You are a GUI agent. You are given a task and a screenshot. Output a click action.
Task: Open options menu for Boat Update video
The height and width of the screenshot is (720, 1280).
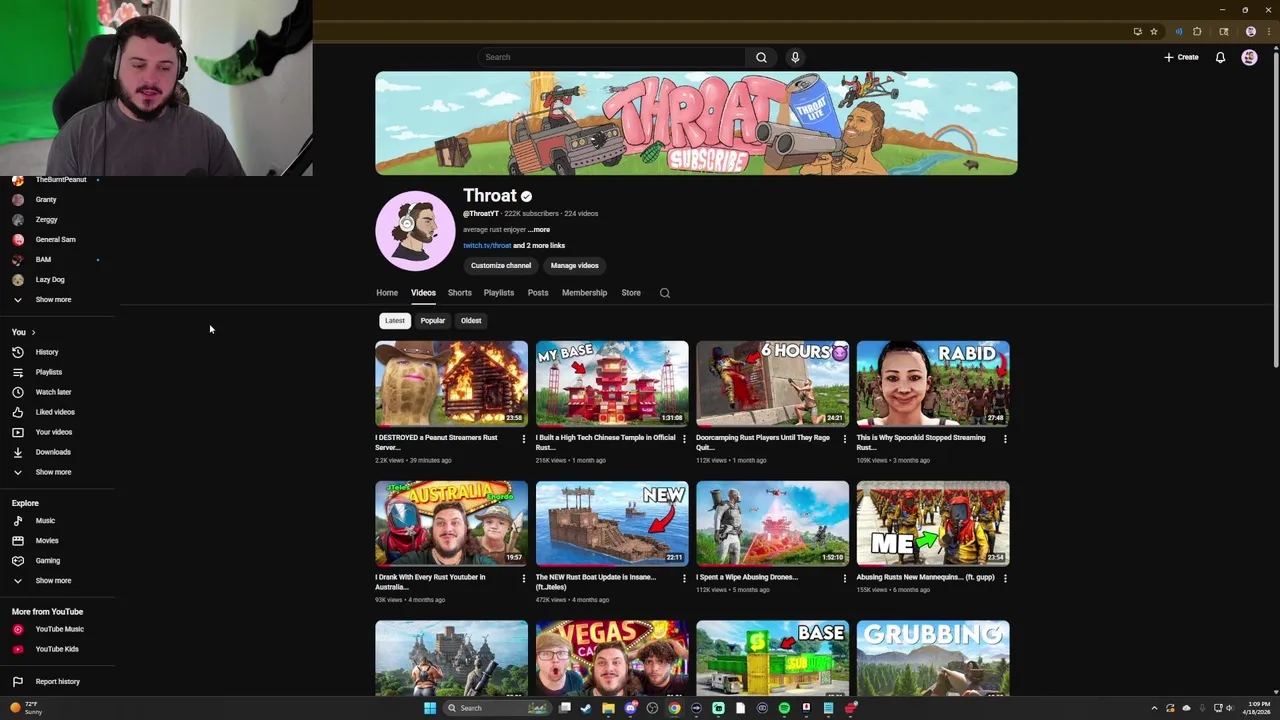coord(684,578)
